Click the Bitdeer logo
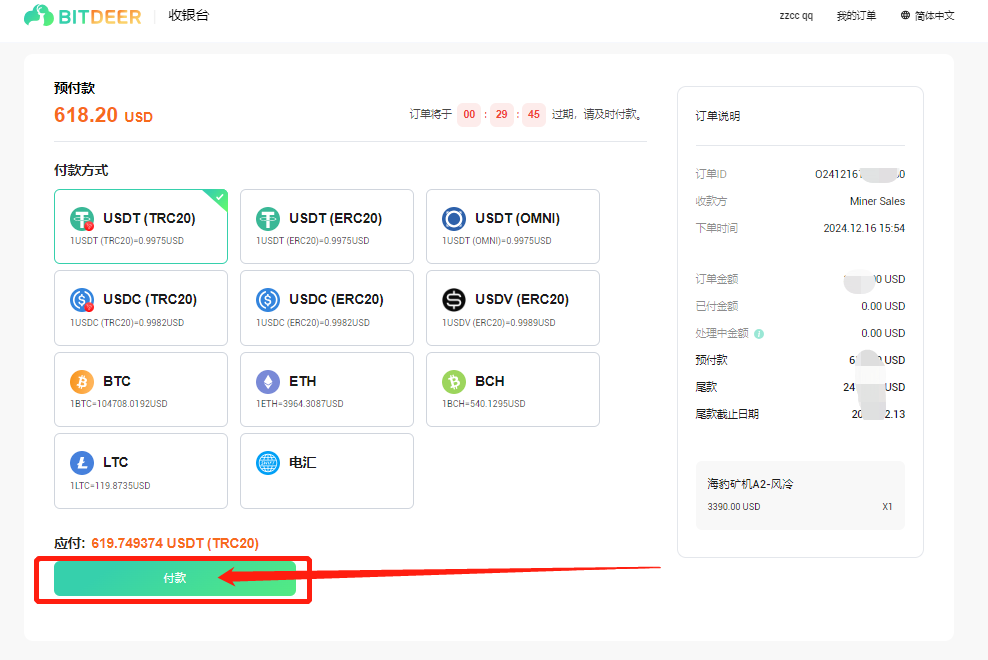988x660 pixels. click(83, 16)
